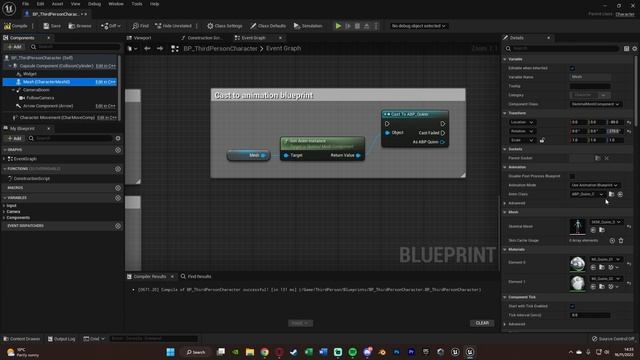Compile the blueprint with the Compile icon
The height and width of the screenshot is (360, 640).
pyautogui.click(x=16, y=26)
